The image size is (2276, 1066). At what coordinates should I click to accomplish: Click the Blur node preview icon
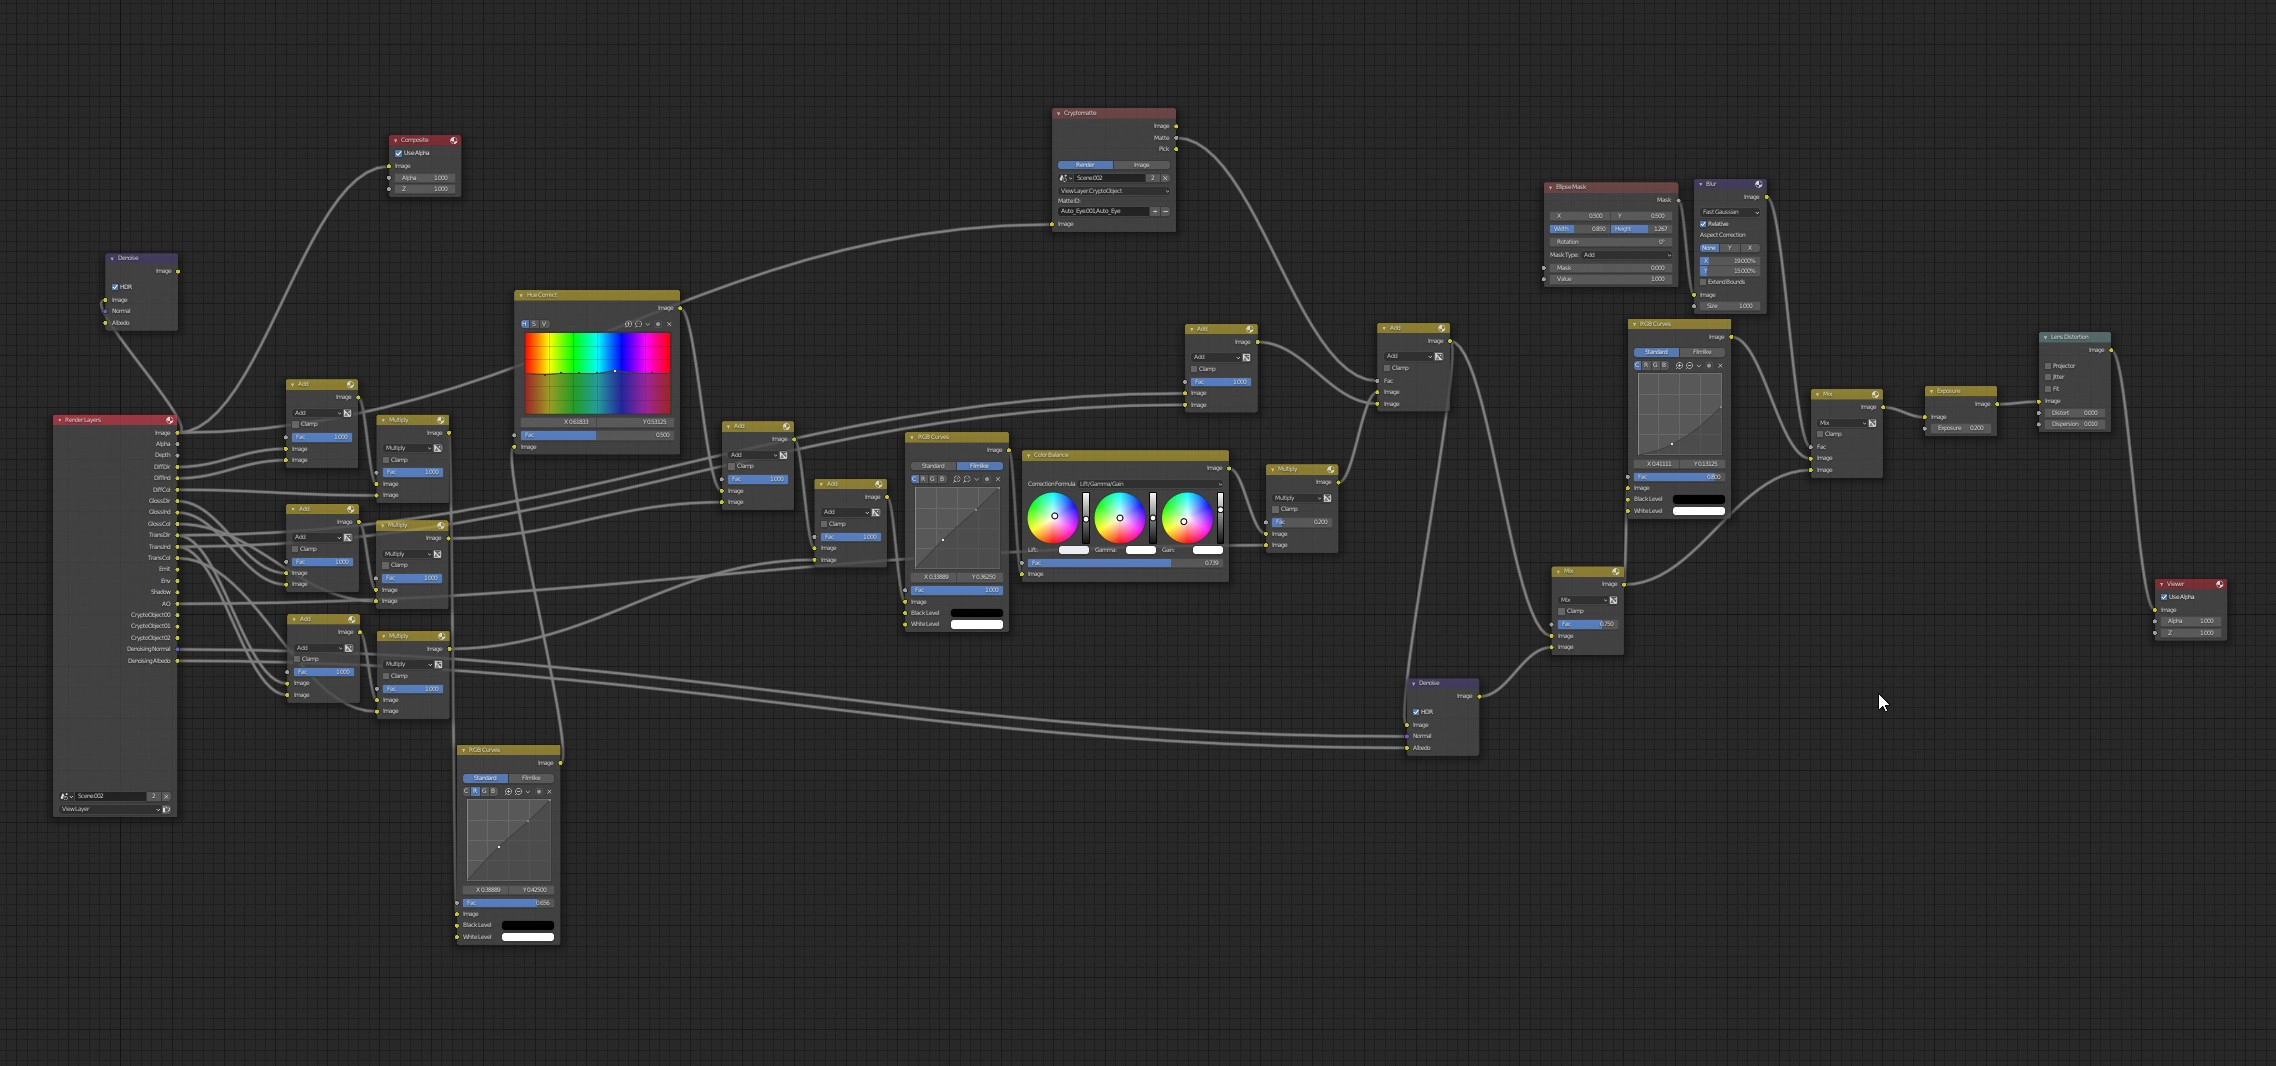click(1758, 184)
